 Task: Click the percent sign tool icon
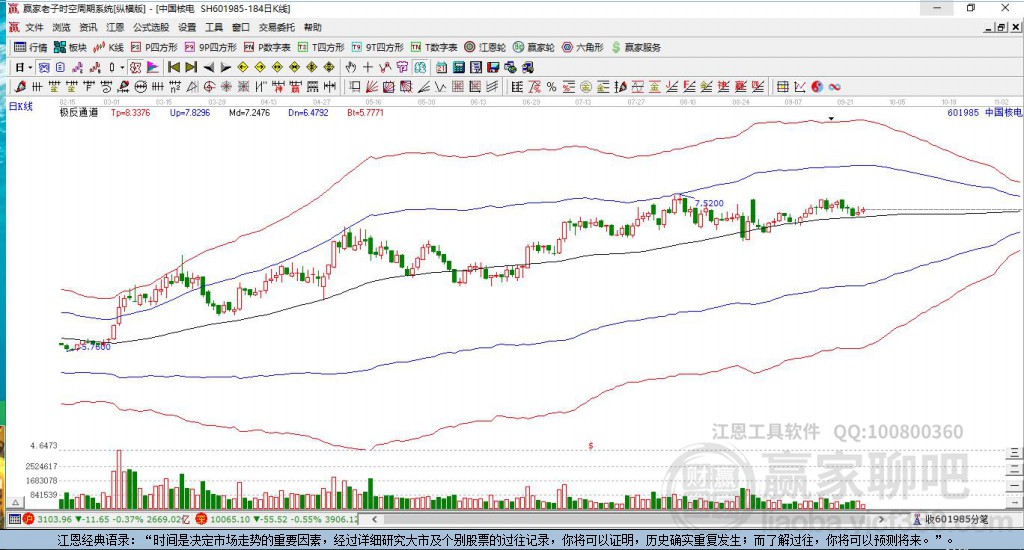551,86
